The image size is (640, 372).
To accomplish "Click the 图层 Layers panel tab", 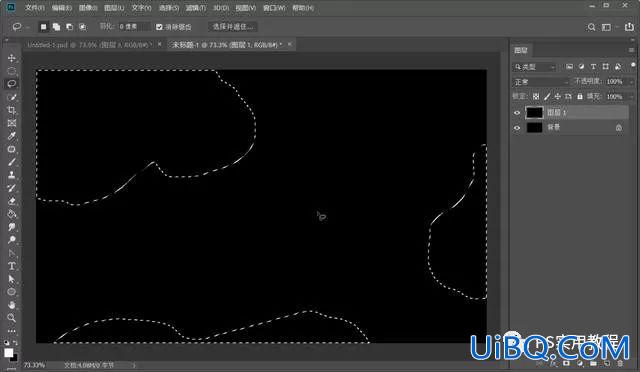I will point(521,50).
